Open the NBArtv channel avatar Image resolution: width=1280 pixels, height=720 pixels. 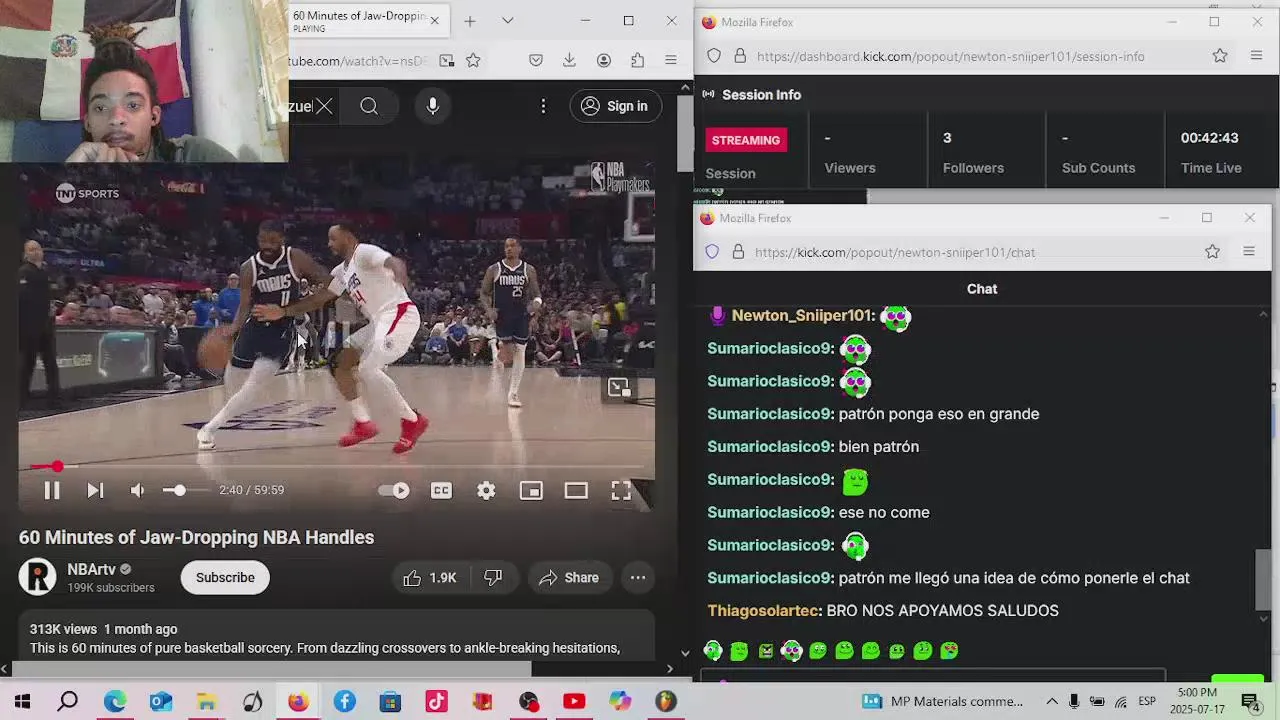click(x=38, y=577)
